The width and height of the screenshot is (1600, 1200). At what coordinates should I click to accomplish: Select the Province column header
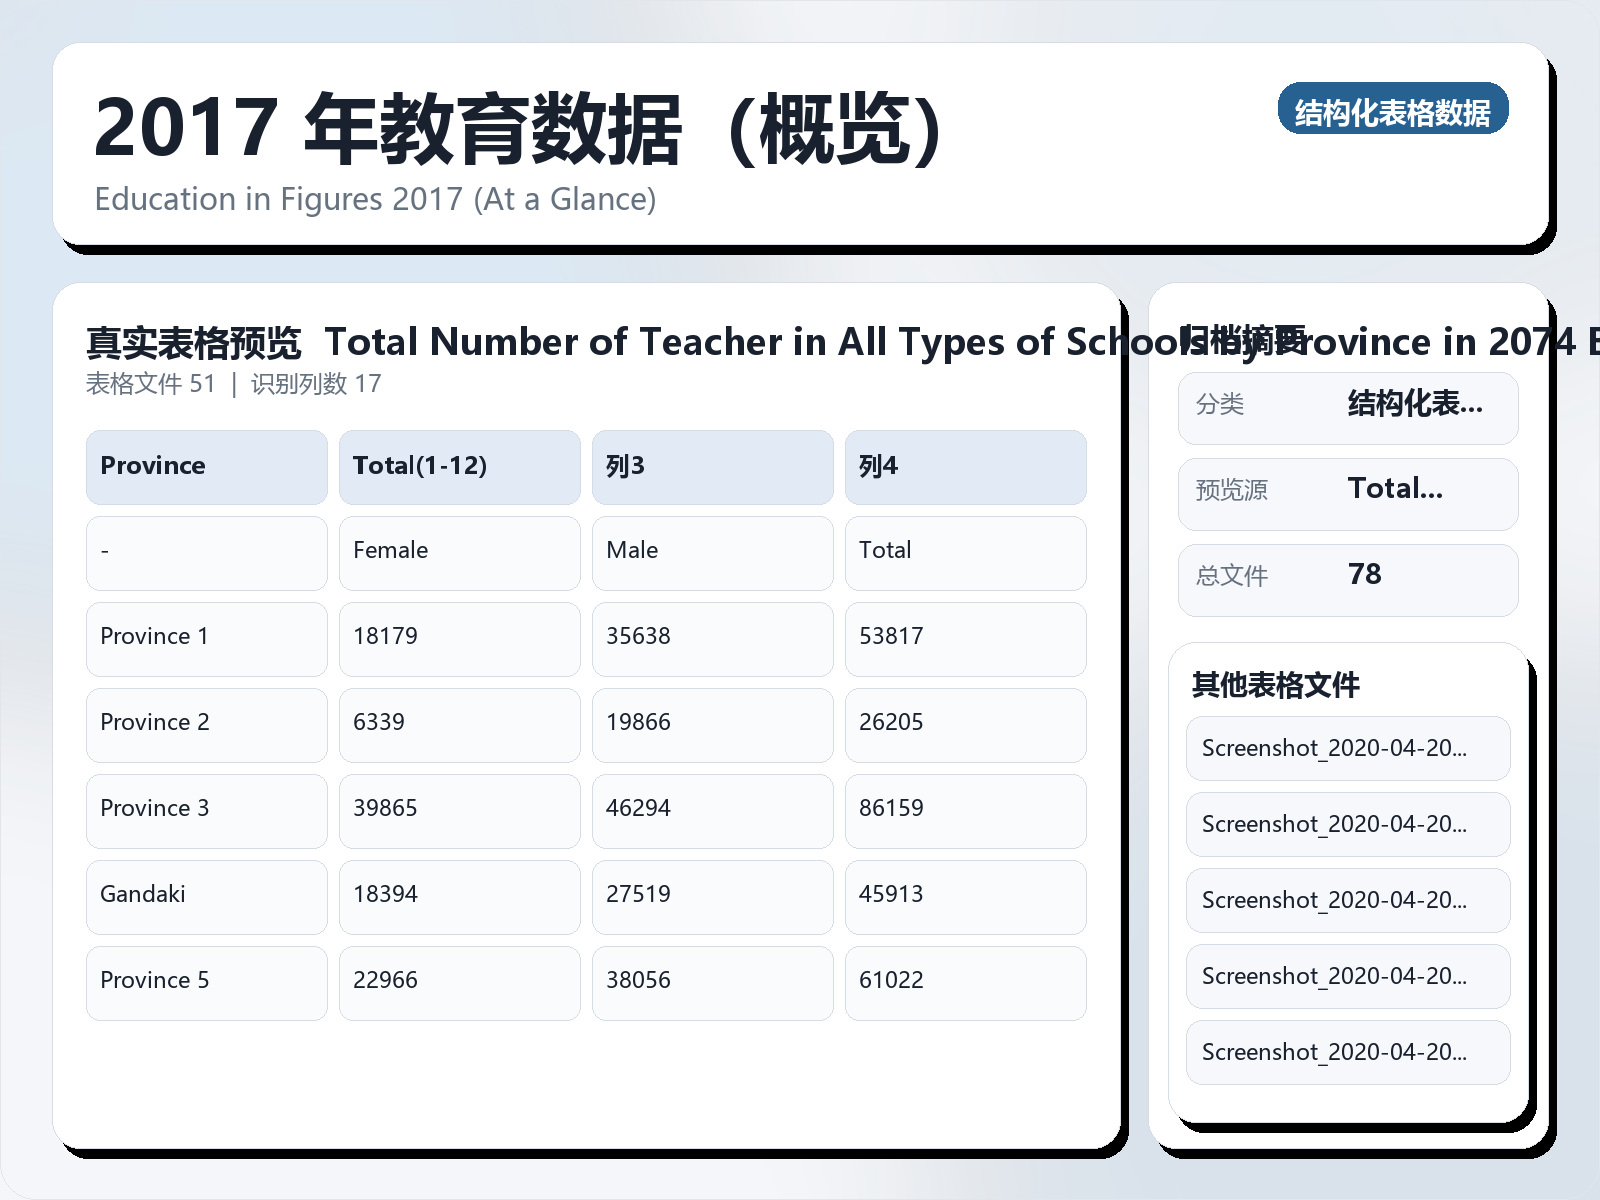[x=206, y=466]
